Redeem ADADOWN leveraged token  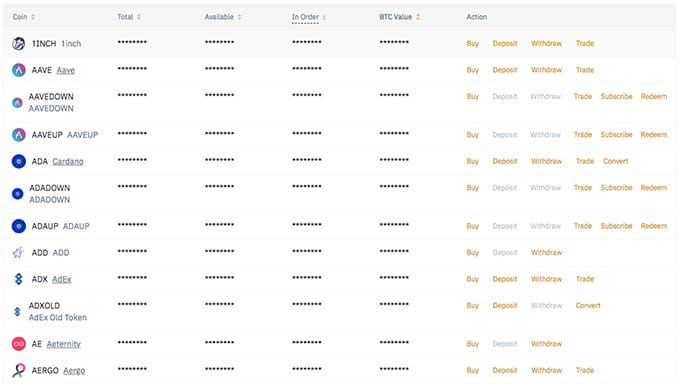(x=654, y=188)
